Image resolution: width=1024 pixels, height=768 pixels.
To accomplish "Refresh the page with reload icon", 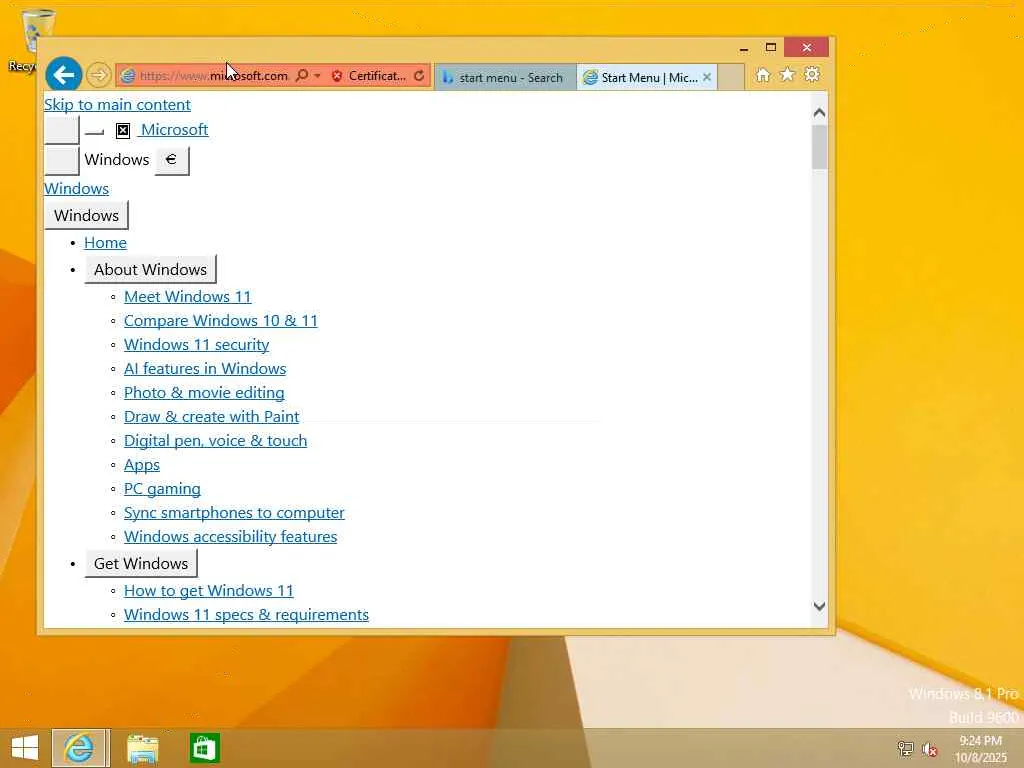I will click(419, 76).
